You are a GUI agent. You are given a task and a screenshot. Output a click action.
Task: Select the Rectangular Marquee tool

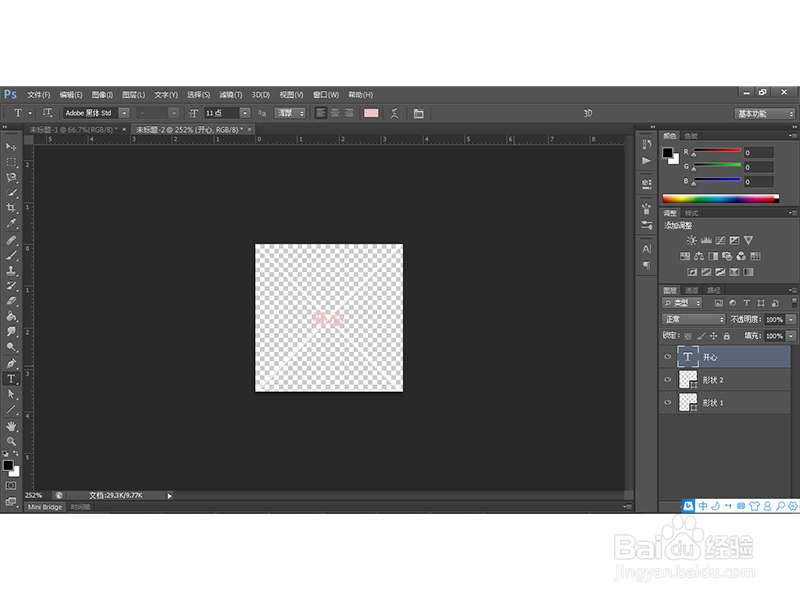[x=11, y=162]
